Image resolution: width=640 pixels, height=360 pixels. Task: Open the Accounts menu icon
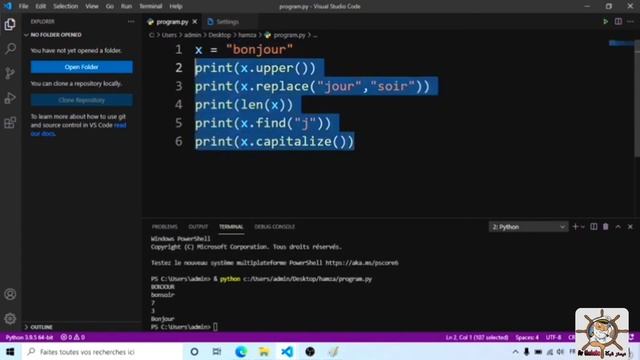[10, 294]
